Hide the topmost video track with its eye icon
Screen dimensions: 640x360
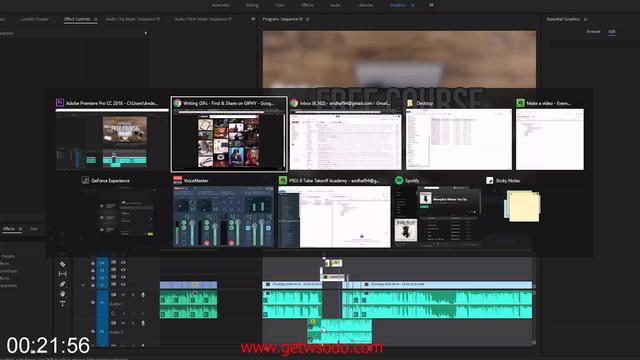(123, 263)
